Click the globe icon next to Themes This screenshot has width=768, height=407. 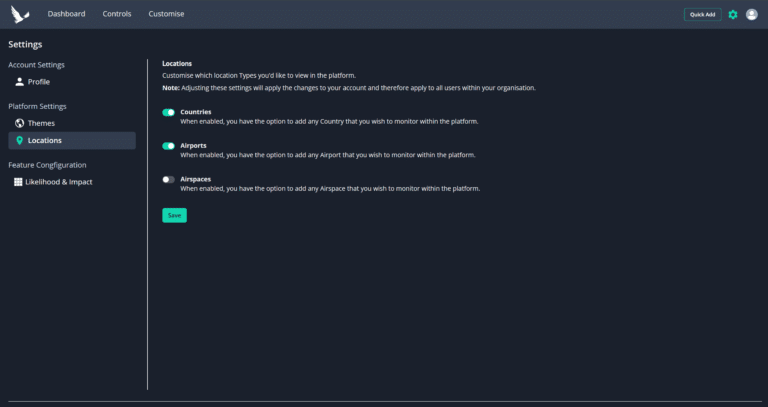(20, 123)
